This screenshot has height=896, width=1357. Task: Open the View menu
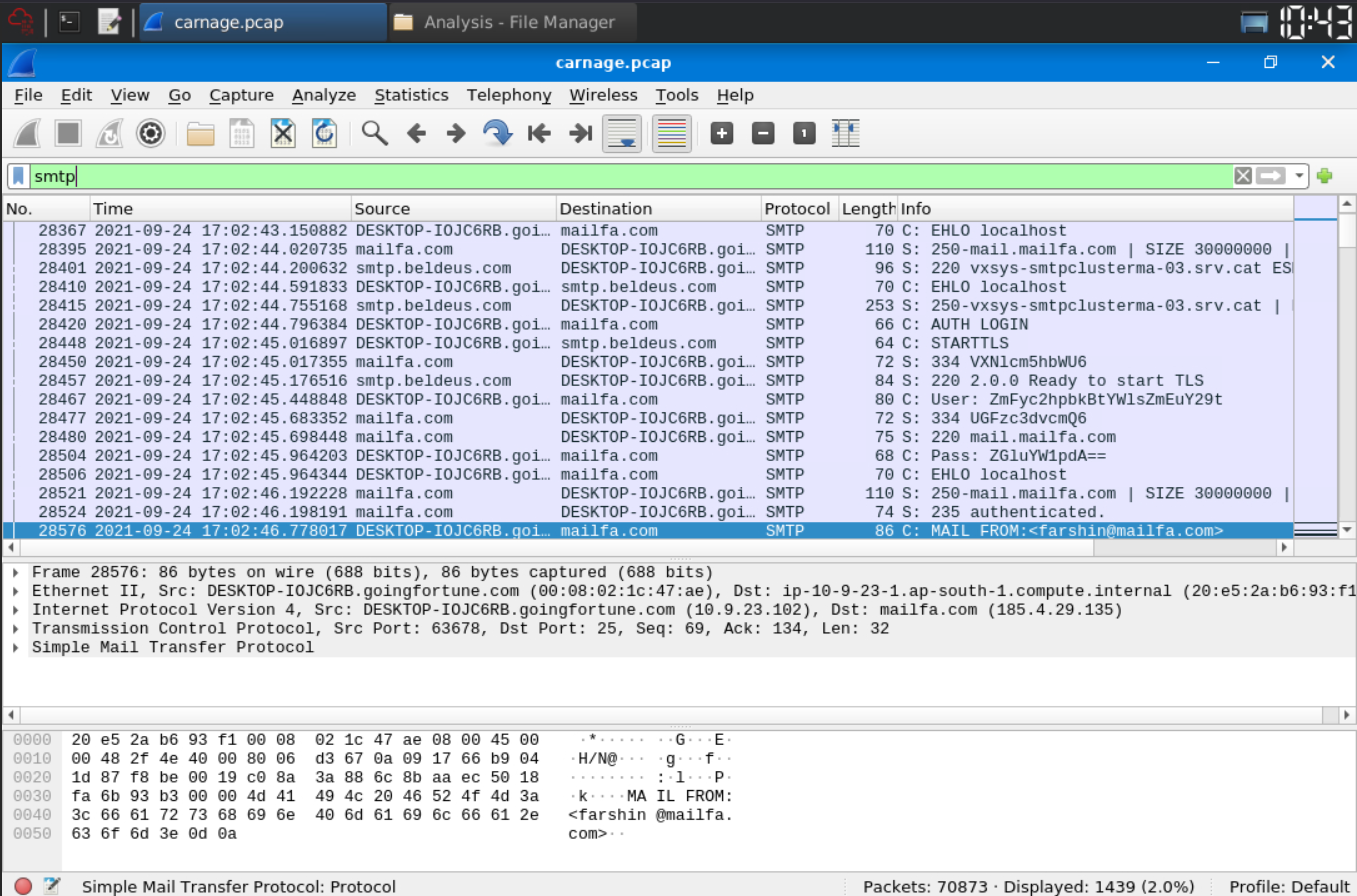tap(130, 95)
